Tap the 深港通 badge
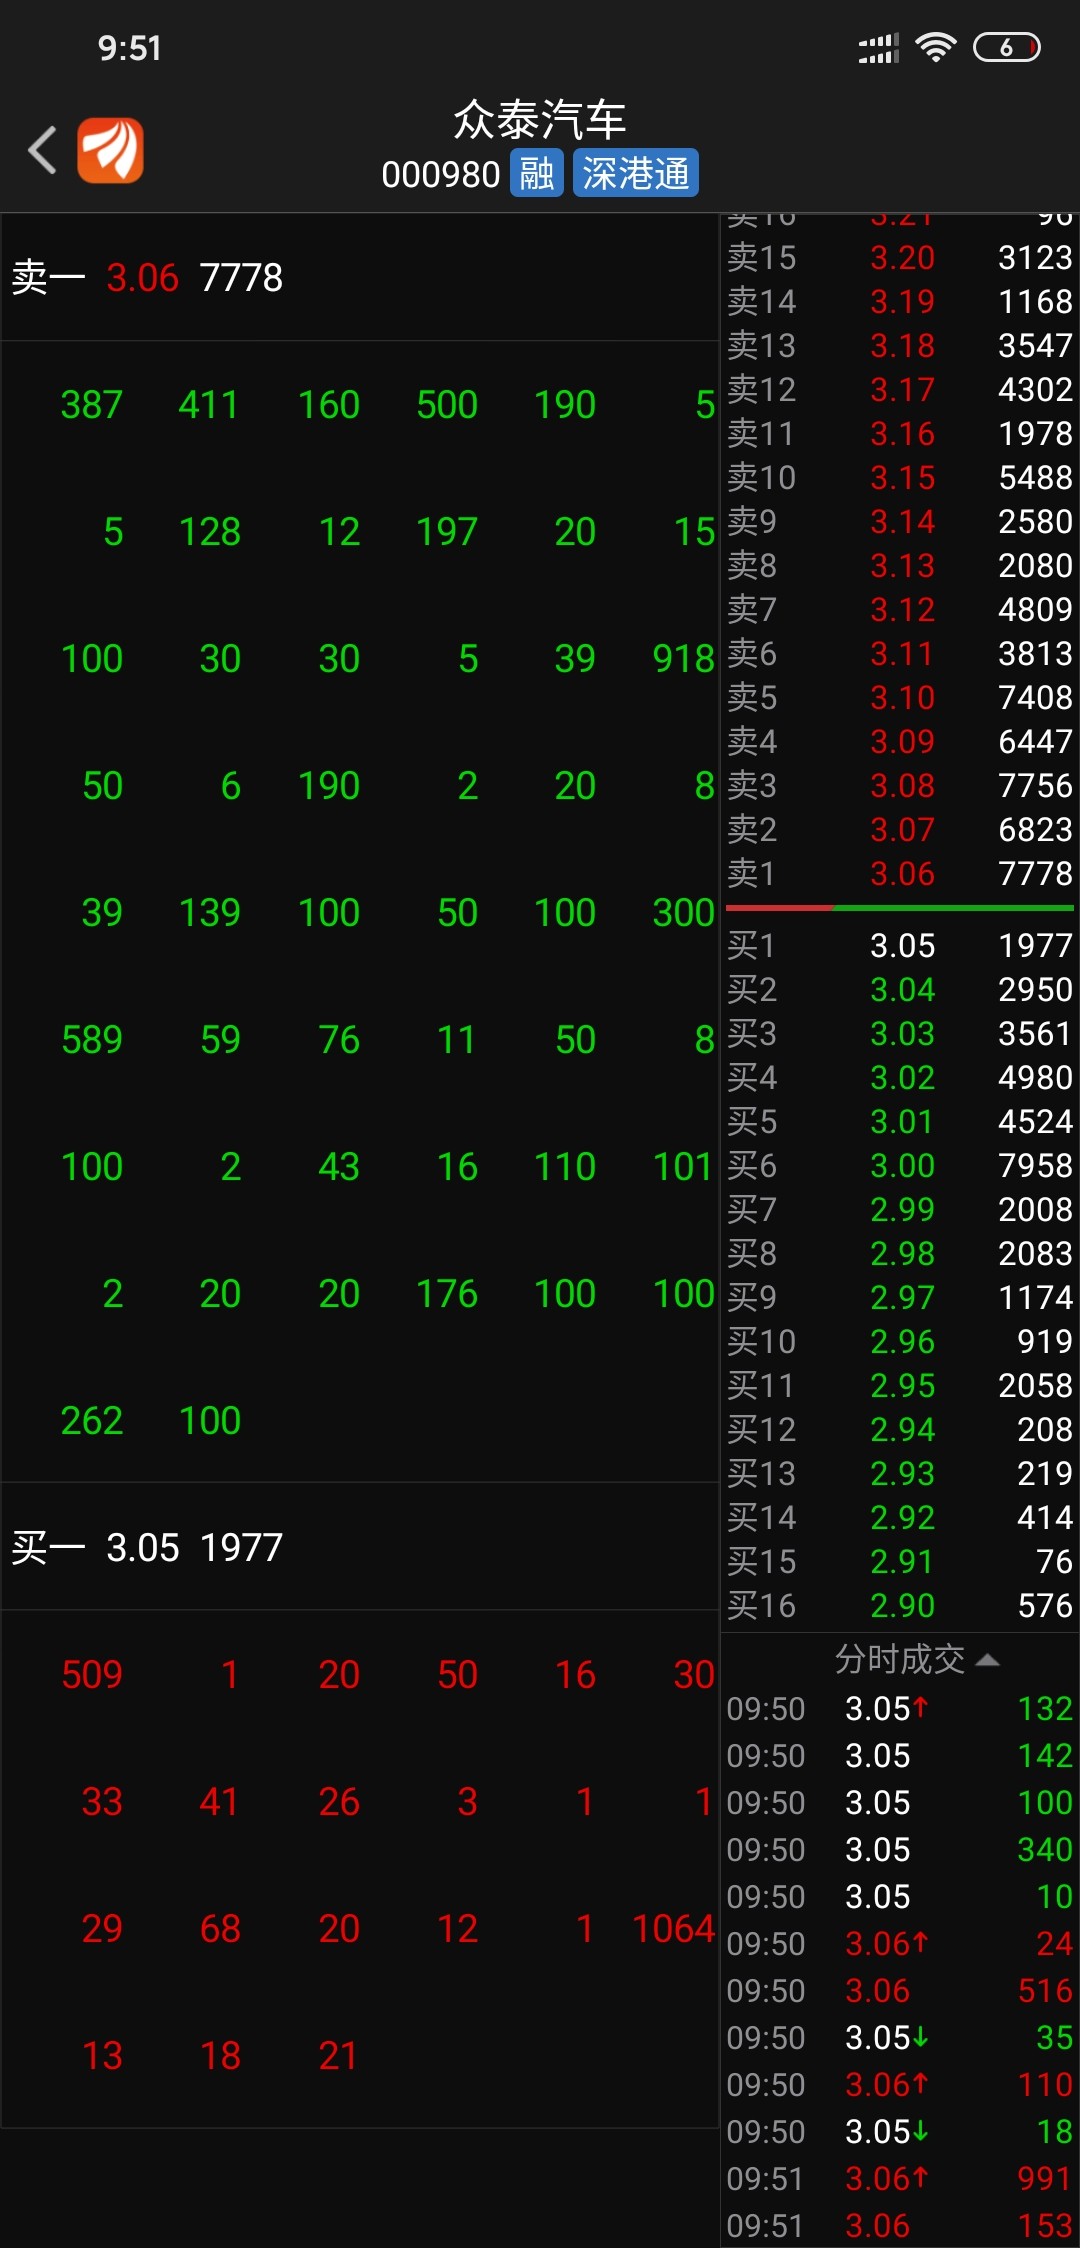Screen dimensions: 1080x2248 tap(636, 173)
